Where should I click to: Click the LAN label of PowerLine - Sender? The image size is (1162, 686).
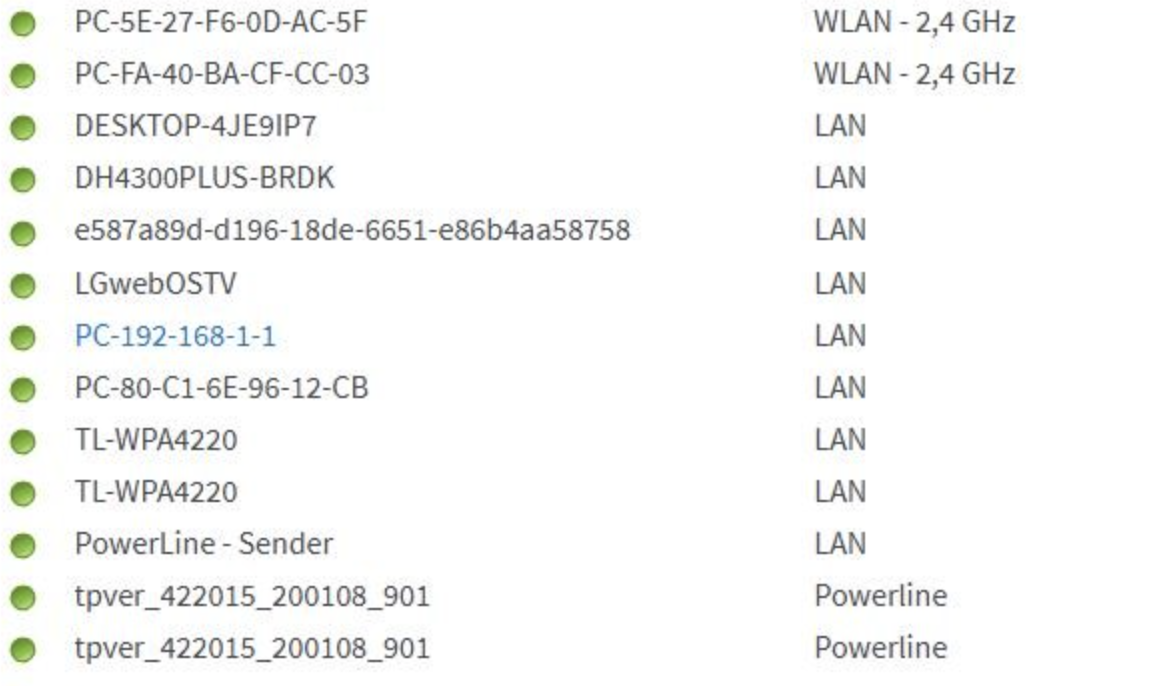(x=840, y=544)
